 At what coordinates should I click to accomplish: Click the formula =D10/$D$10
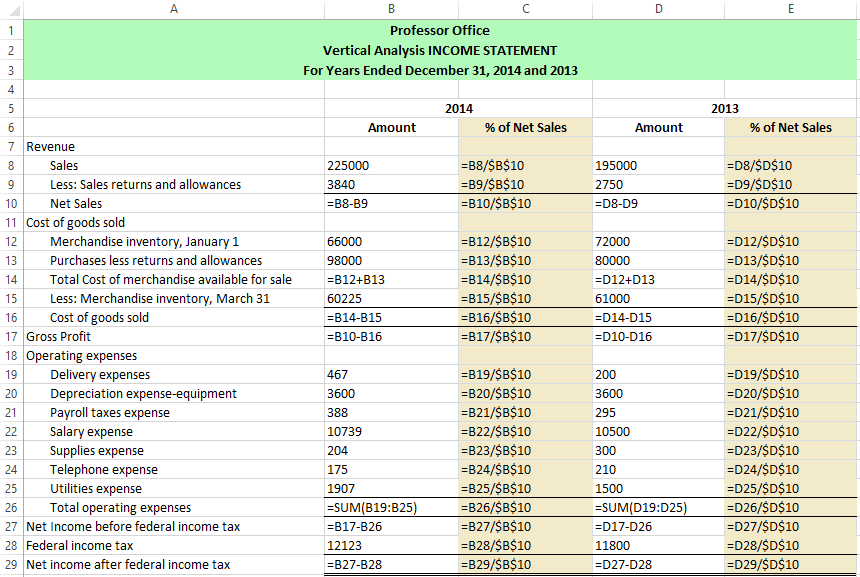(790, 203)
